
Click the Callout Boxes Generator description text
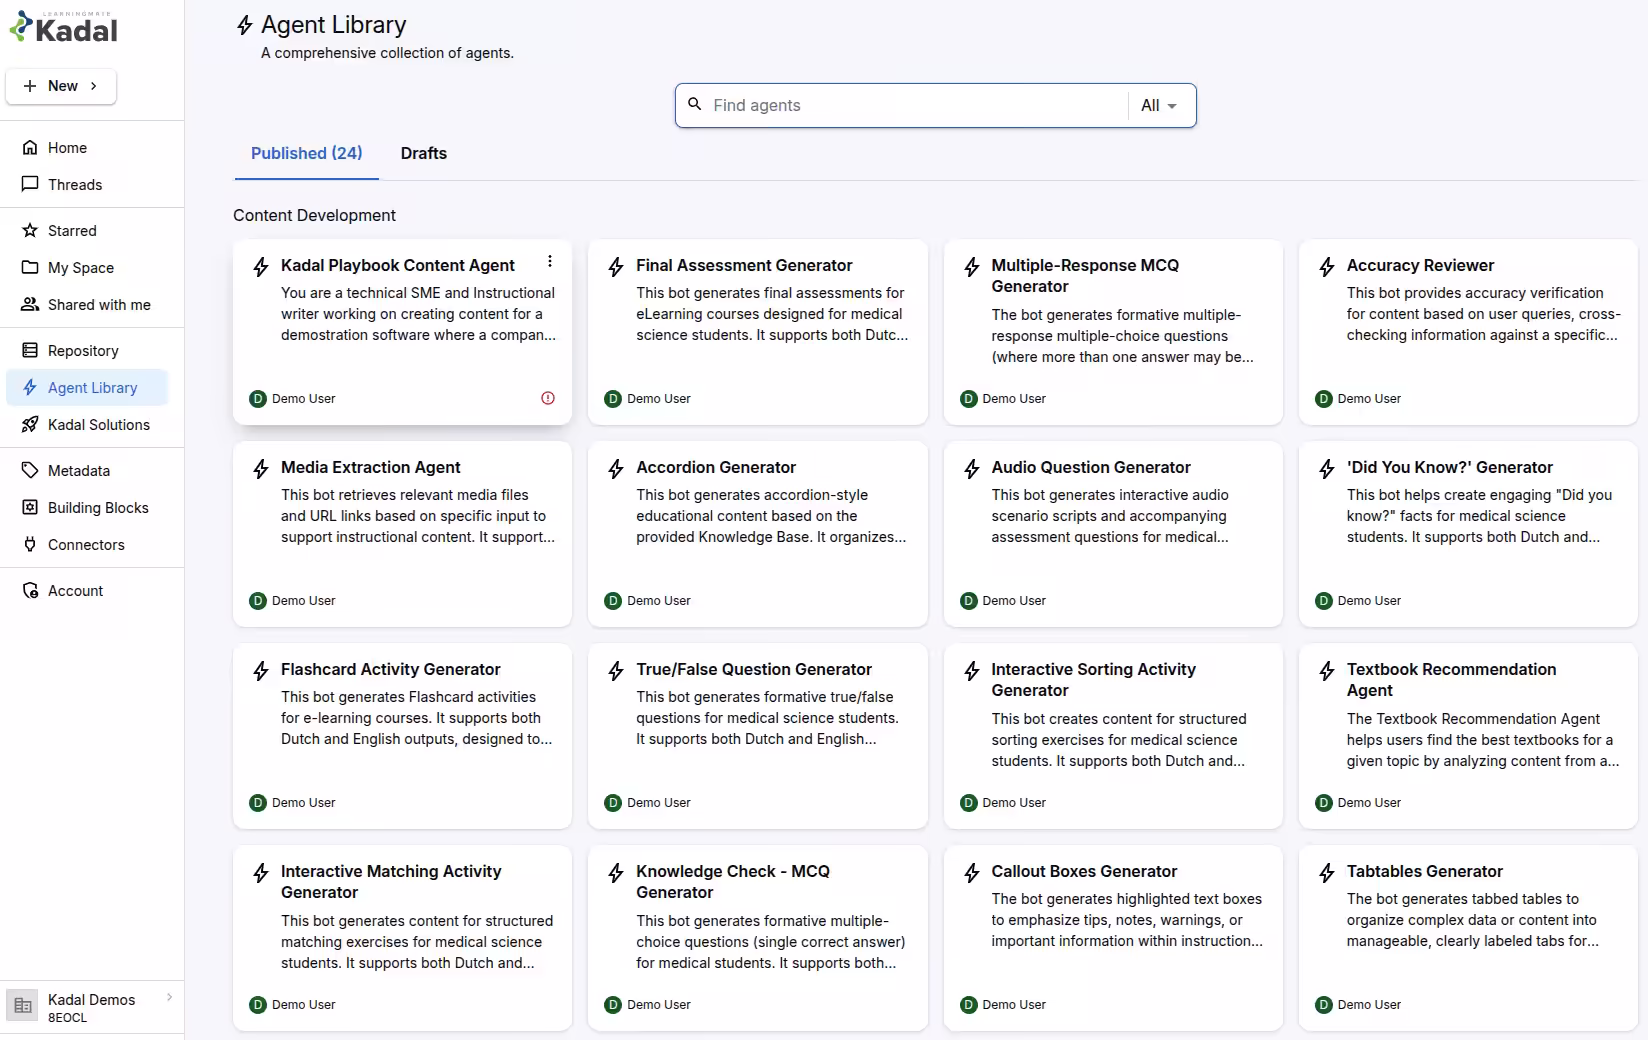(x=1127, y=920)
